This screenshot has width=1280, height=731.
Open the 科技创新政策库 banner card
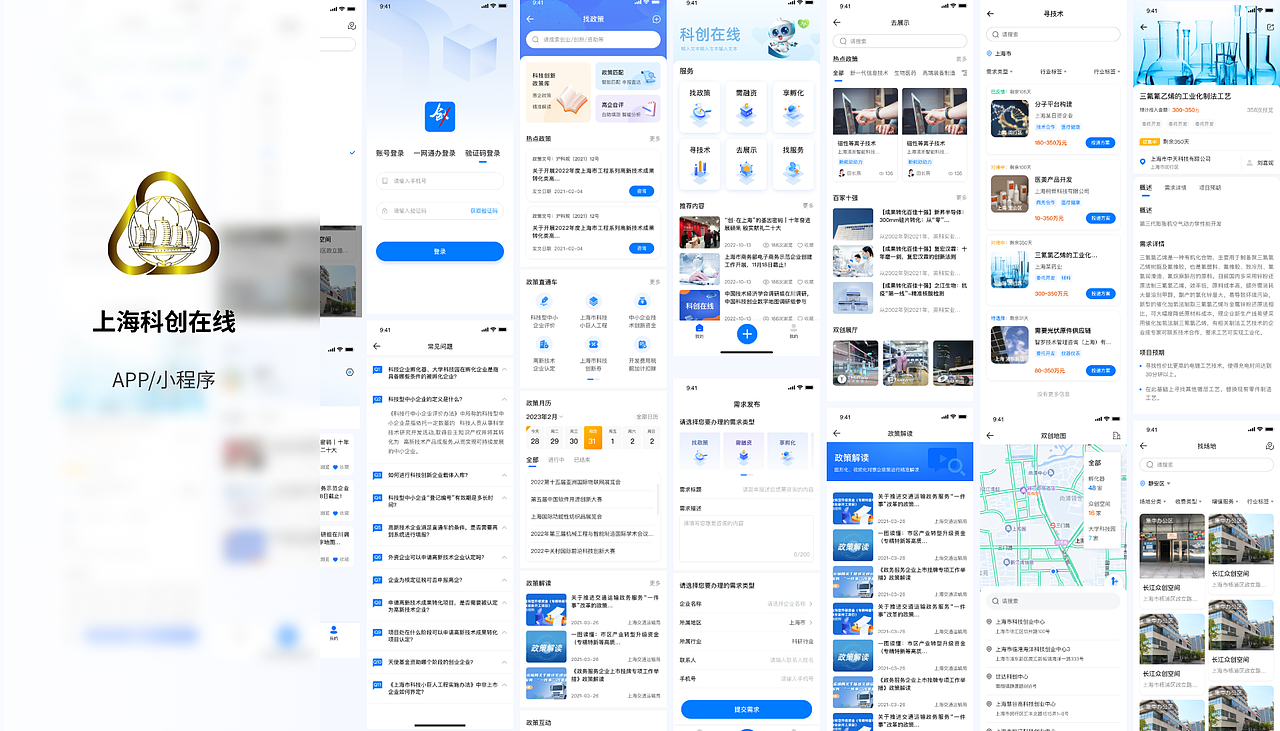coord(558,92)
